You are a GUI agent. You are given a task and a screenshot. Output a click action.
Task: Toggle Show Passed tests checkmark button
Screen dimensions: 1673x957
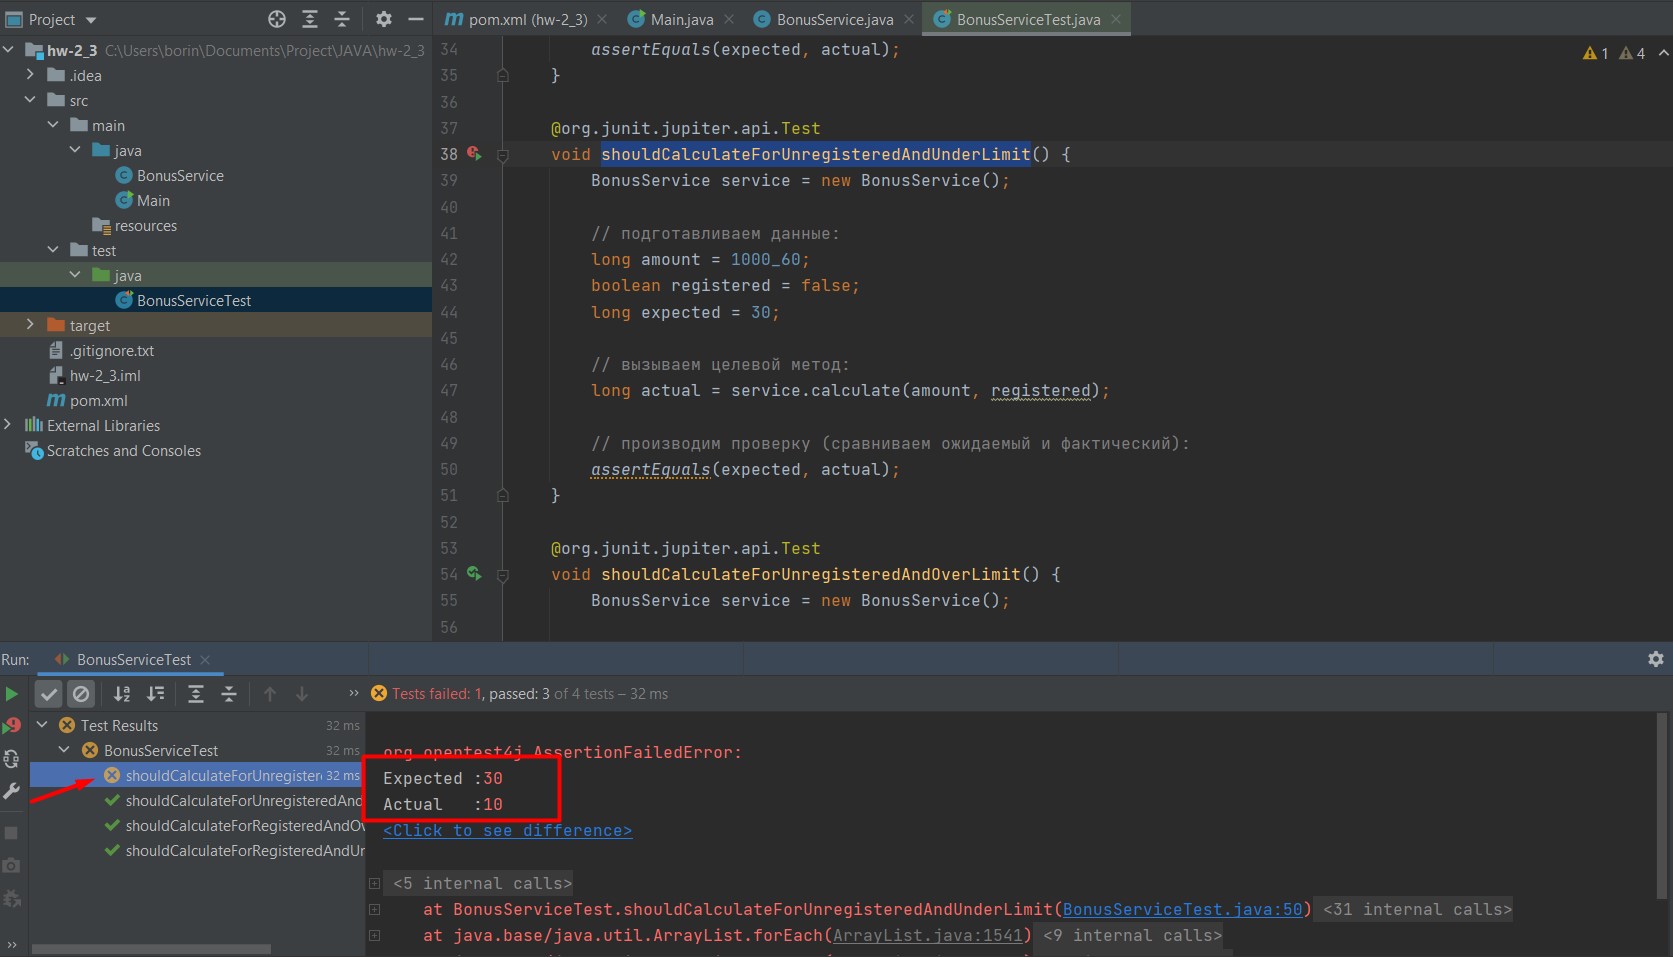pyautogui.click(x=49, y=694)
